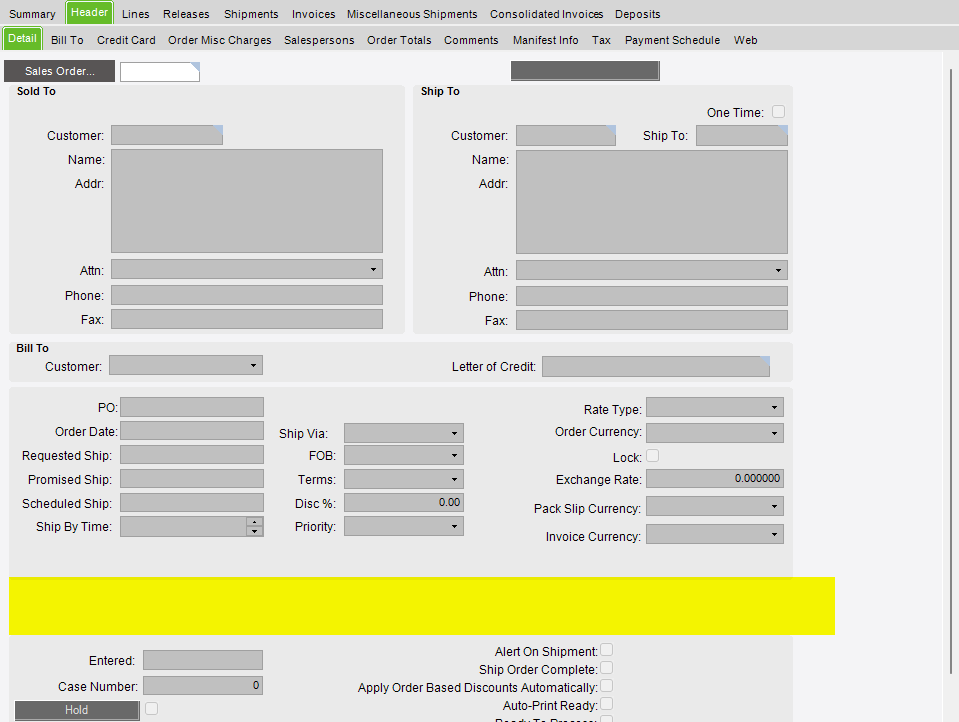The height and width of the screenshot is (722, 959).
Task: Open the Rate Type dropdown
Action: [774, 408]
